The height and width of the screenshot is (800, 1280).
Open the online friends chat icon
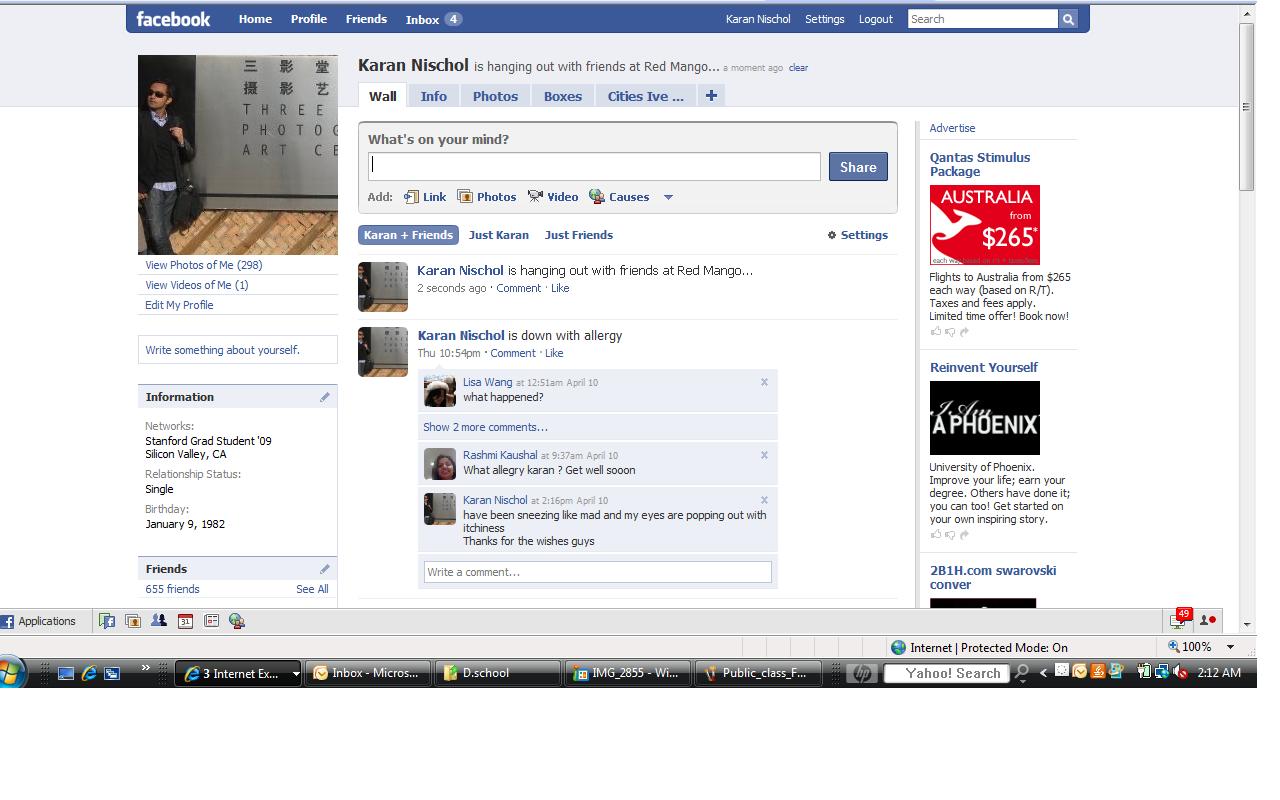1208,621
